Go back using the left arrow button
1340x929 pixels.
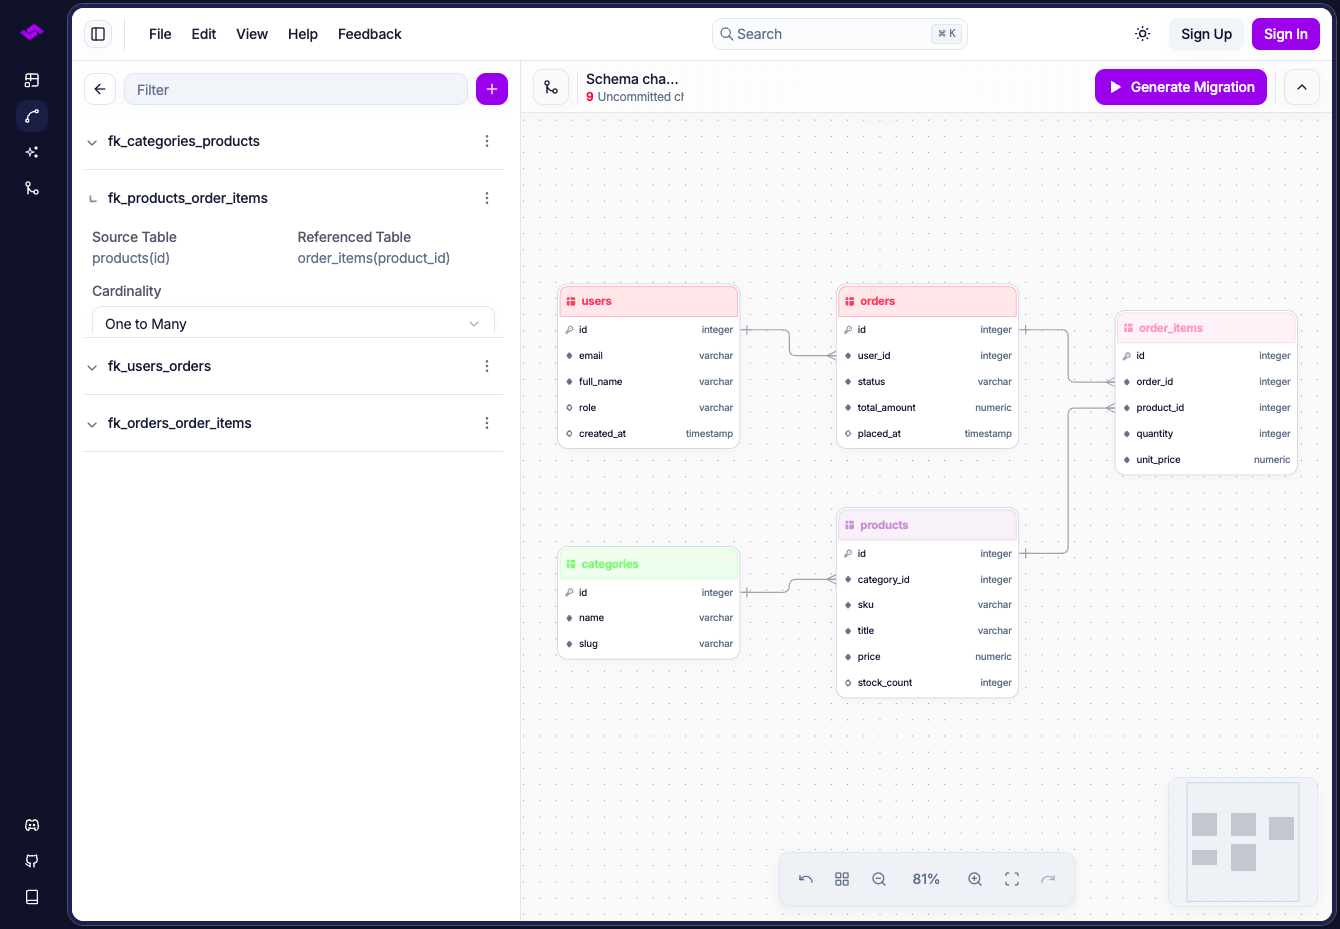100,89
